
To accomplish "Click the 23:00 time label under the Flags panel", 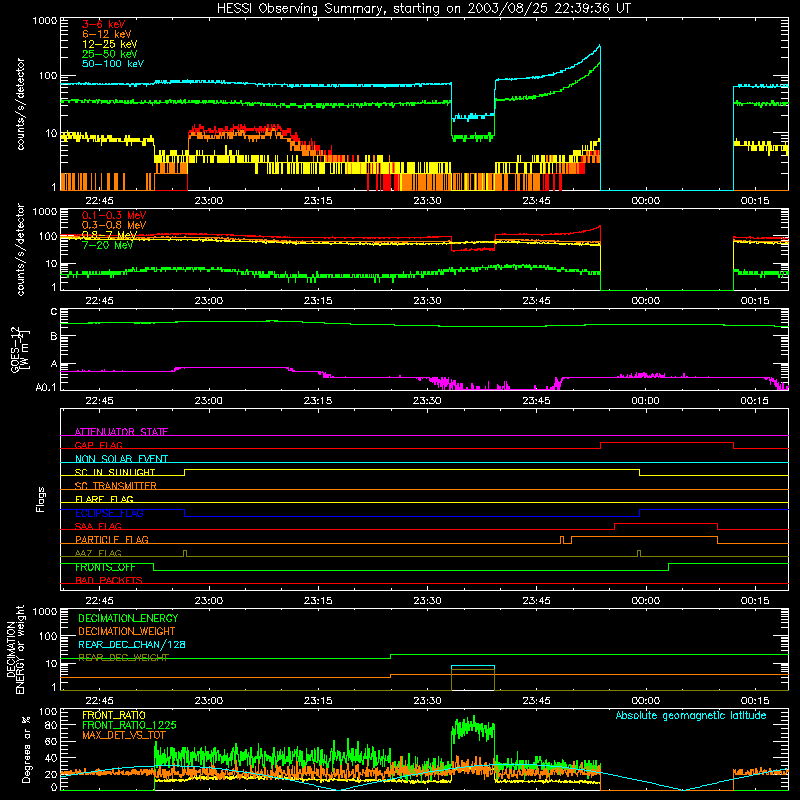I will [209, 601].
